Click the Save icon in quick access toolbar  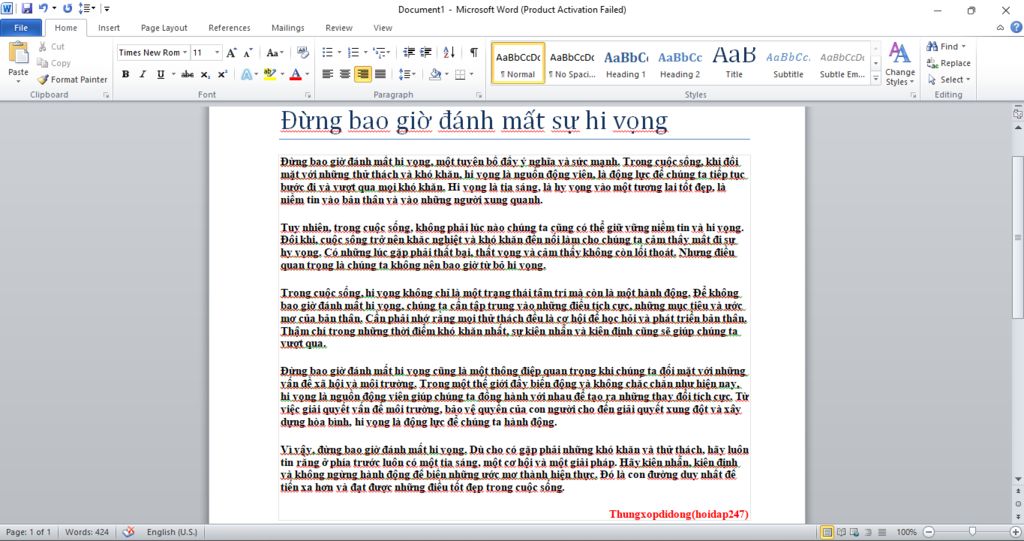point(27,8)
